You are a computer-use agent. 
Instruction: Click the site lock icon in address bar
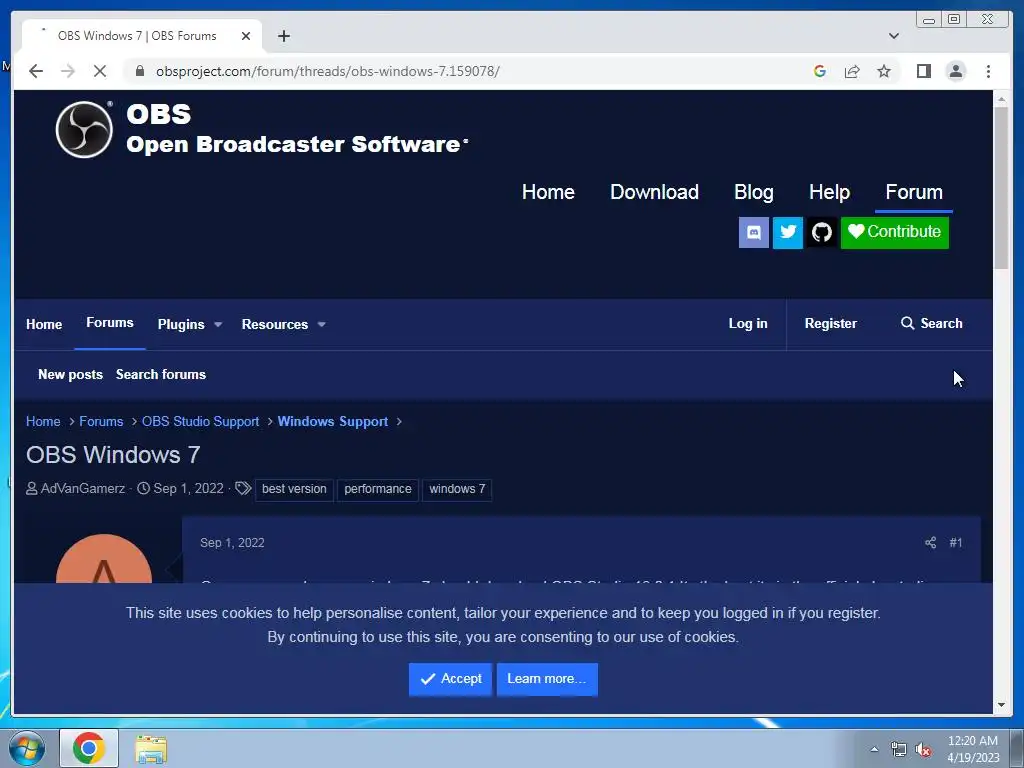(139, 71)
